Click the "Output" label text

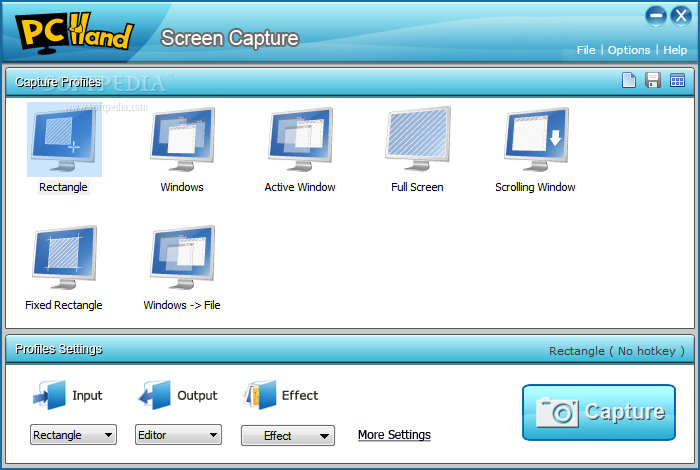click(197, 395)
